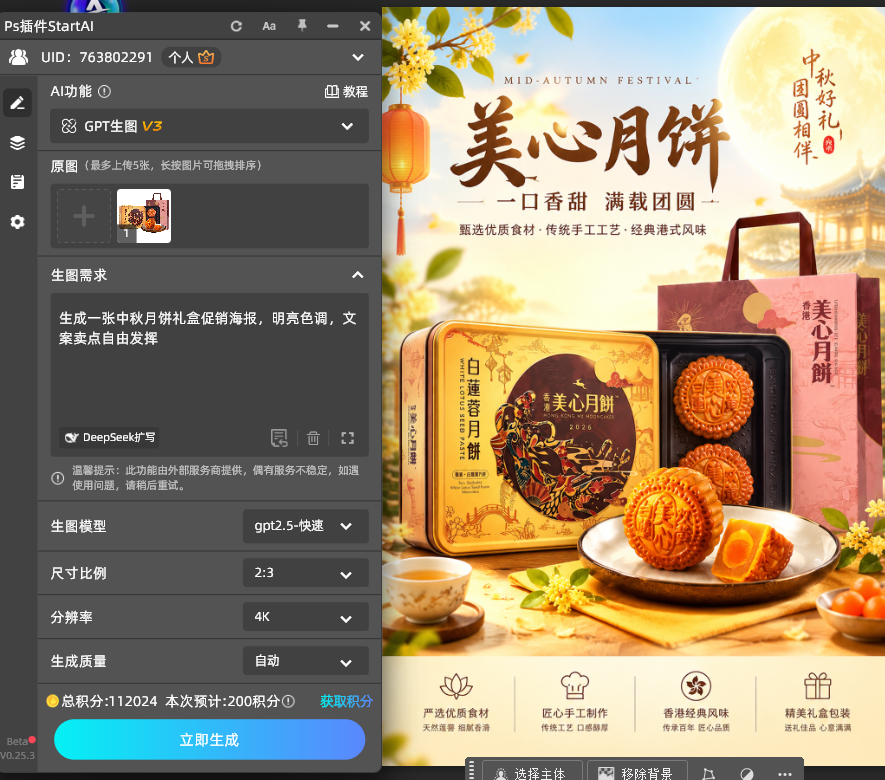Click DeepSeek扩写 expand button
Screen dimensions: 885x780
(x=109, y=437)
